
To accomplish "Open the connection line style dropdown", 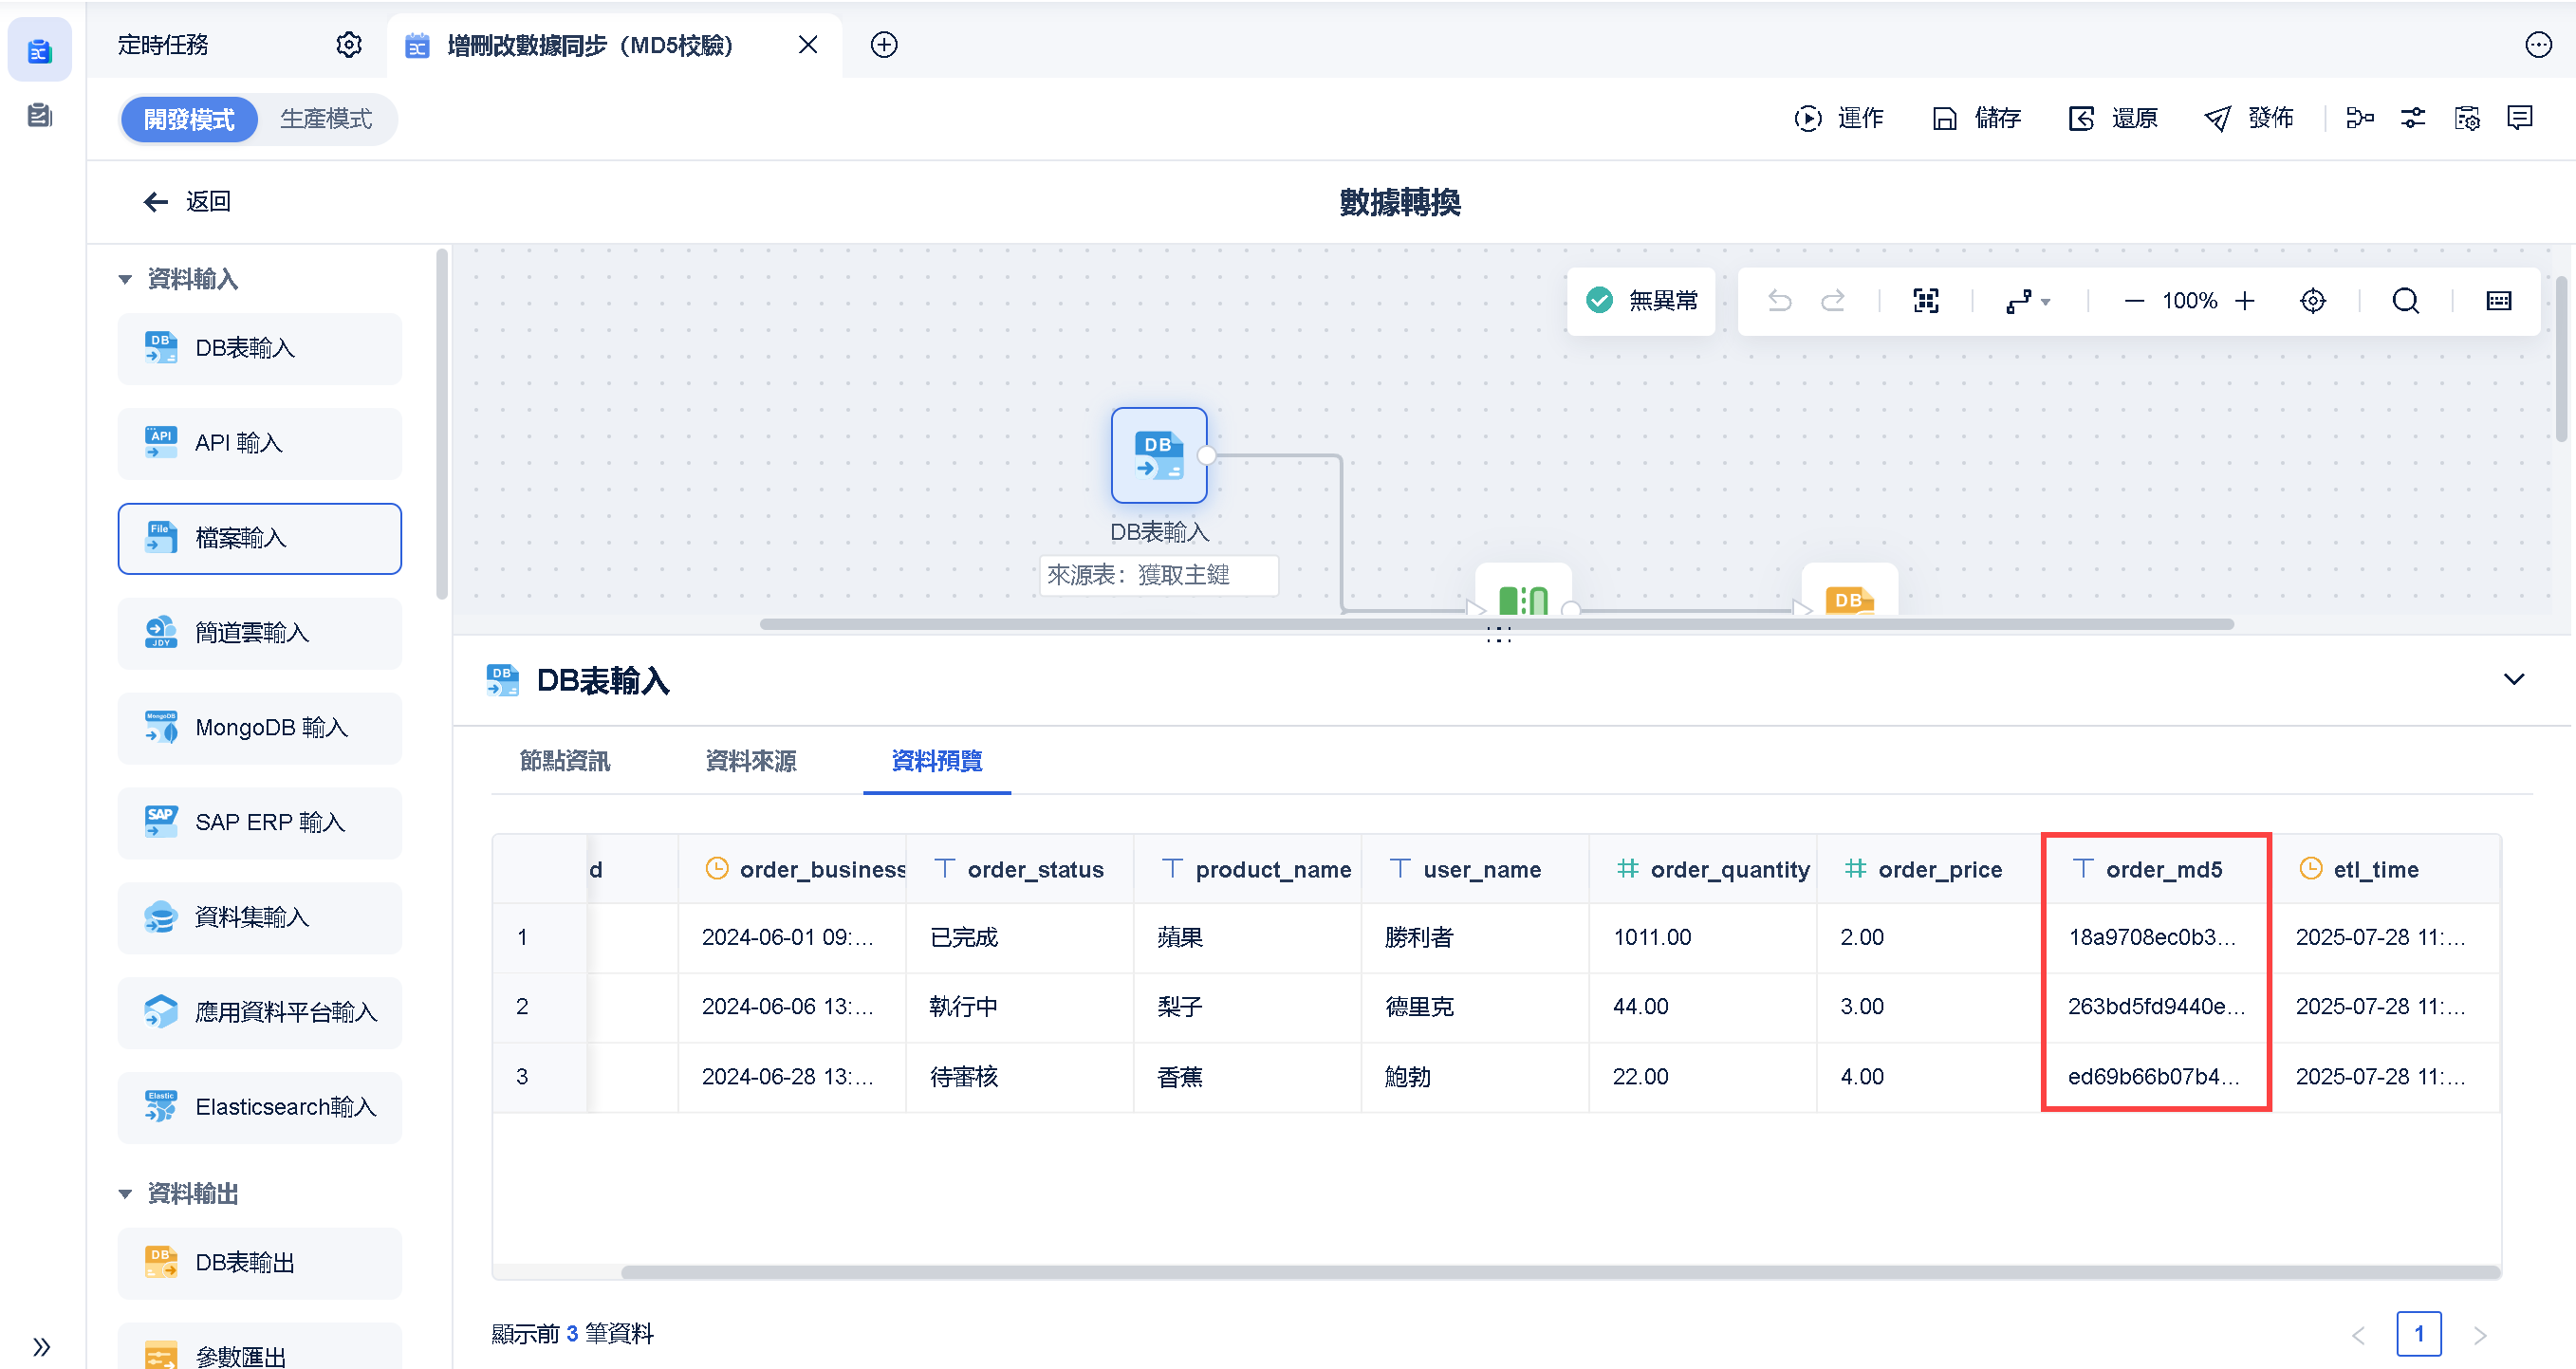I will [2027, 301].
